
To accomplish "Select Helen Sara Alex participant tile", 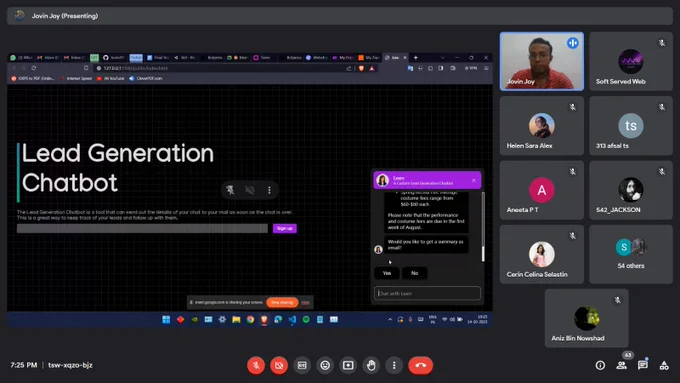I will [x=542, y=125].
